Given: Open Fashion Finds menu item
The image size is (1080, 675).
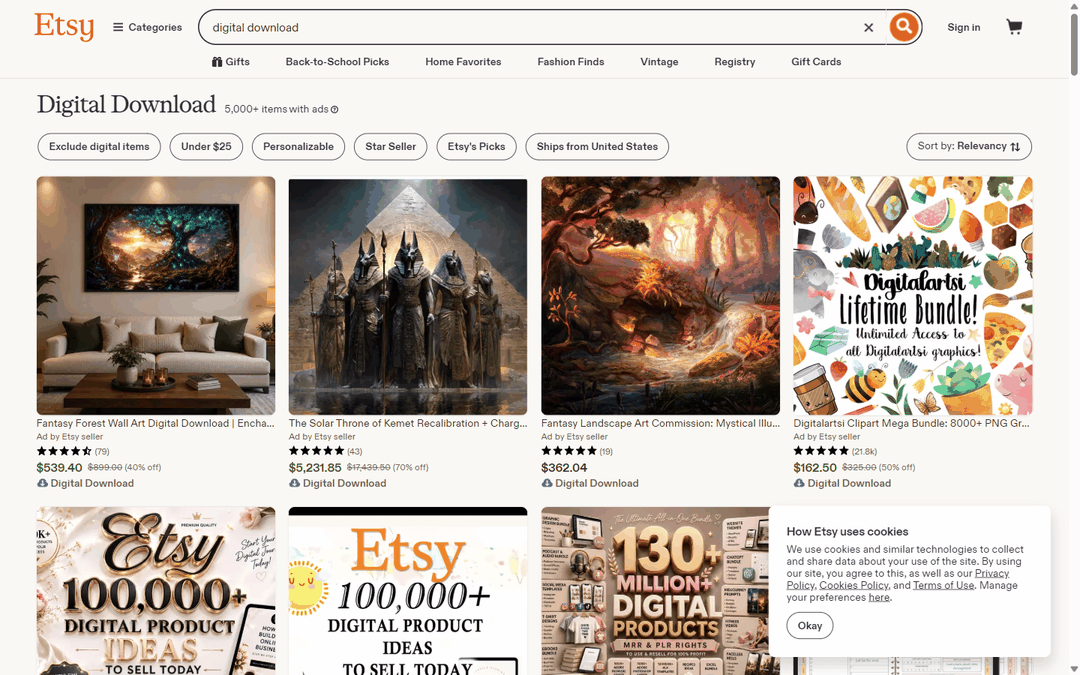Looking at the screenshot, I should [x=571, y=61].
